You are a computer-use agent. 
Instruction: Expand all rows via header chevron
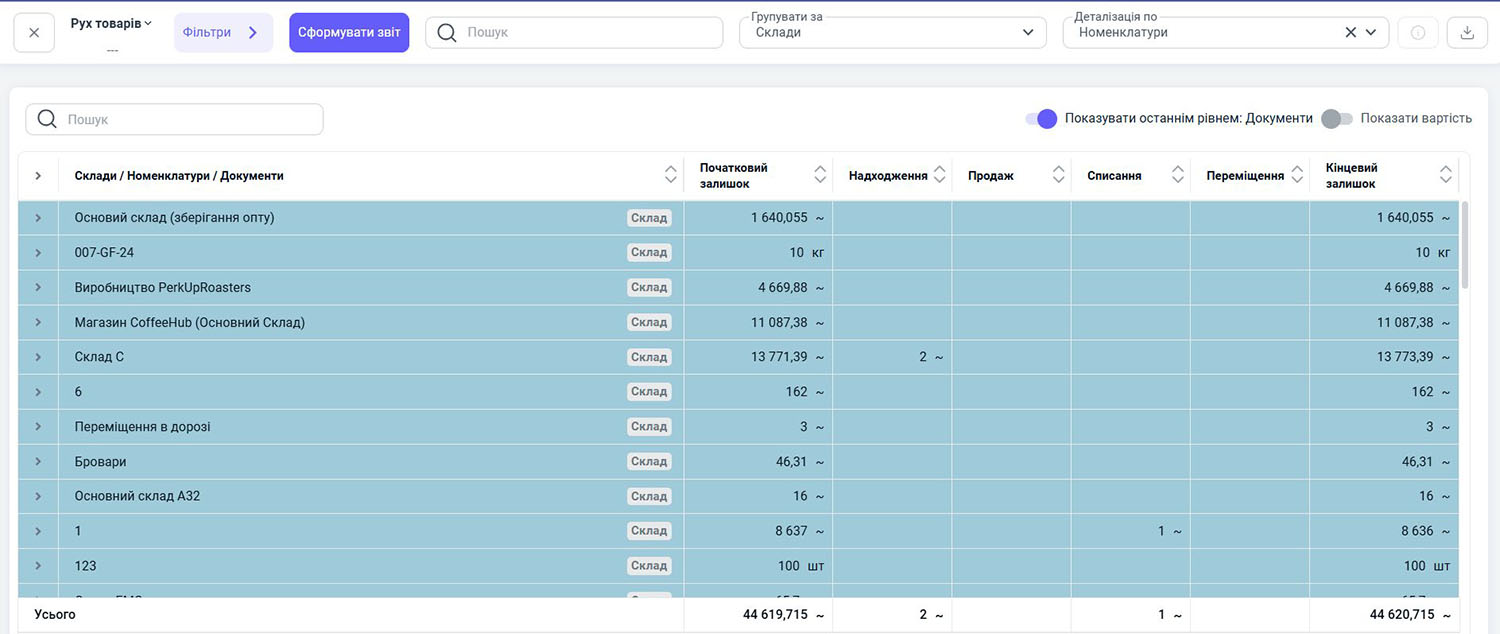(38, 176)
